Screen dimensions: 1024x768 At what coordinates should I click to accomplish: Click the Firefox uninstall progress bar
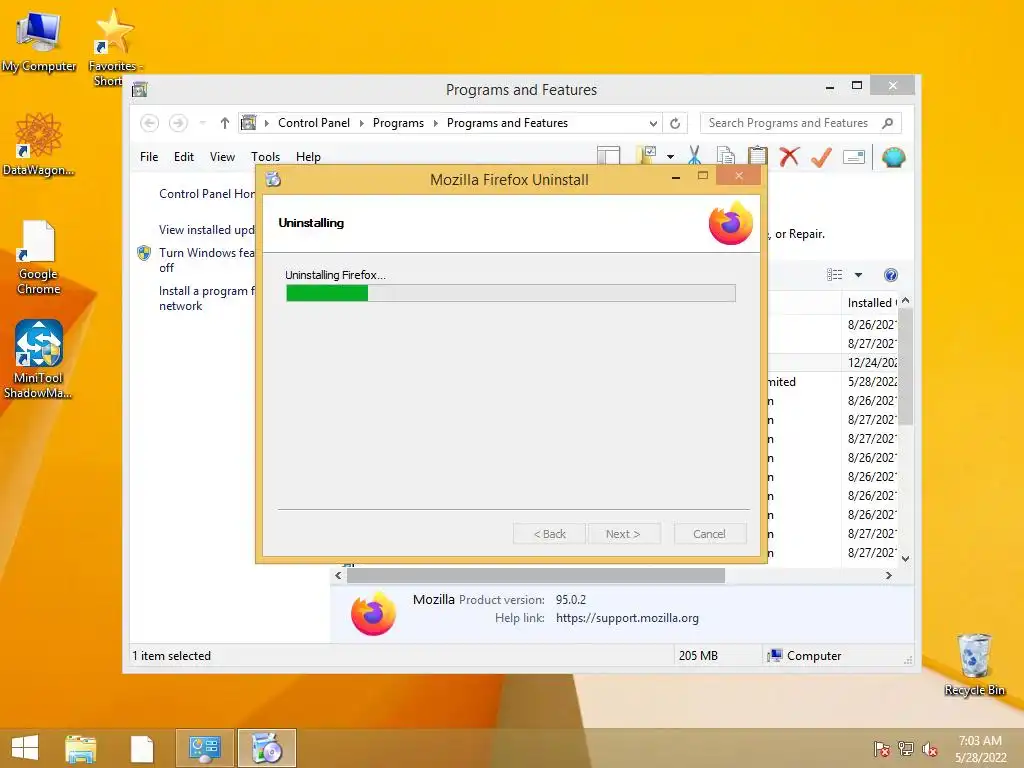coord(511,293)
